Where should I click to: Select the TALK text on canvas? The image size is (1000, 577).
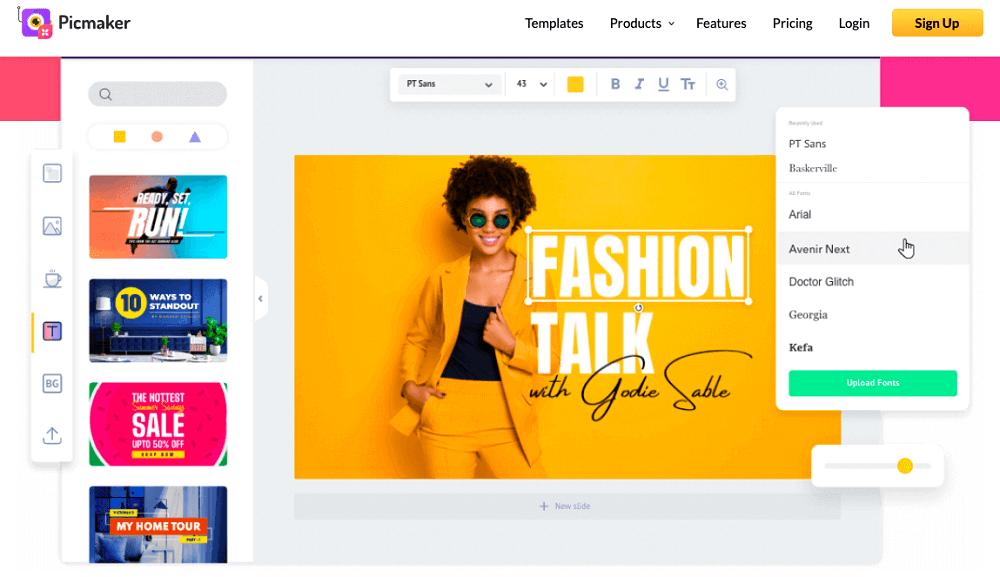coord(592,341)
